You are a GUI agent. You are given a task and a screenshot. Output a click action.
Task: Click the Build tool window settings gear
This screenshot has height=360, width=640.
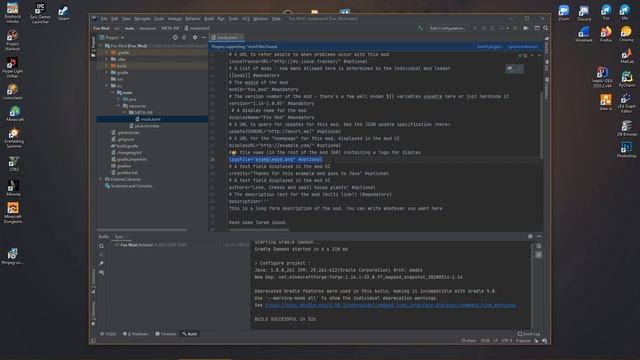pyautogui.click(x=530, y=236)
